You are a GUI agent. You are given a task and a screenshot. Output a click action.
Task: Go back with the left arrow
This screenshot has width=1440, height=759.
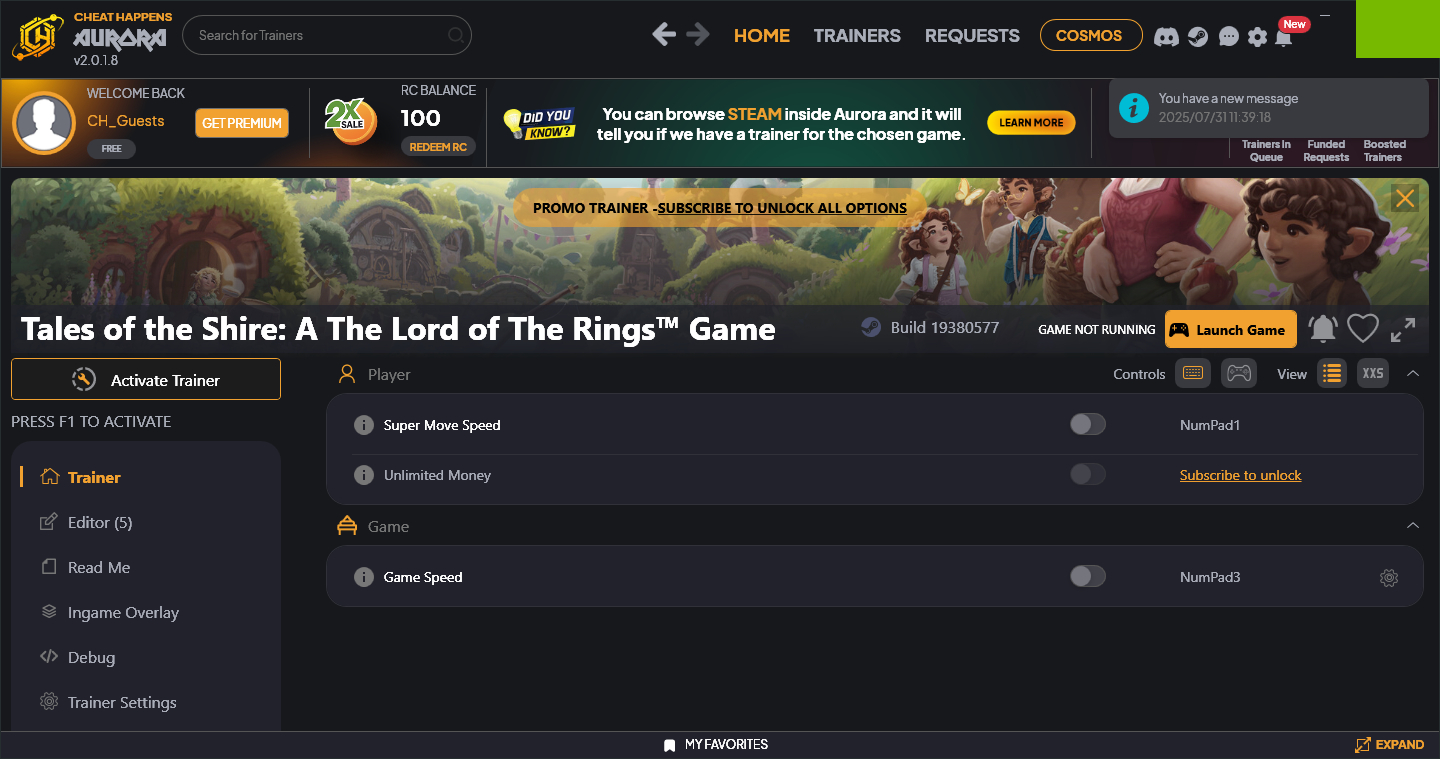pyautogui.click(x=664, y=35)
